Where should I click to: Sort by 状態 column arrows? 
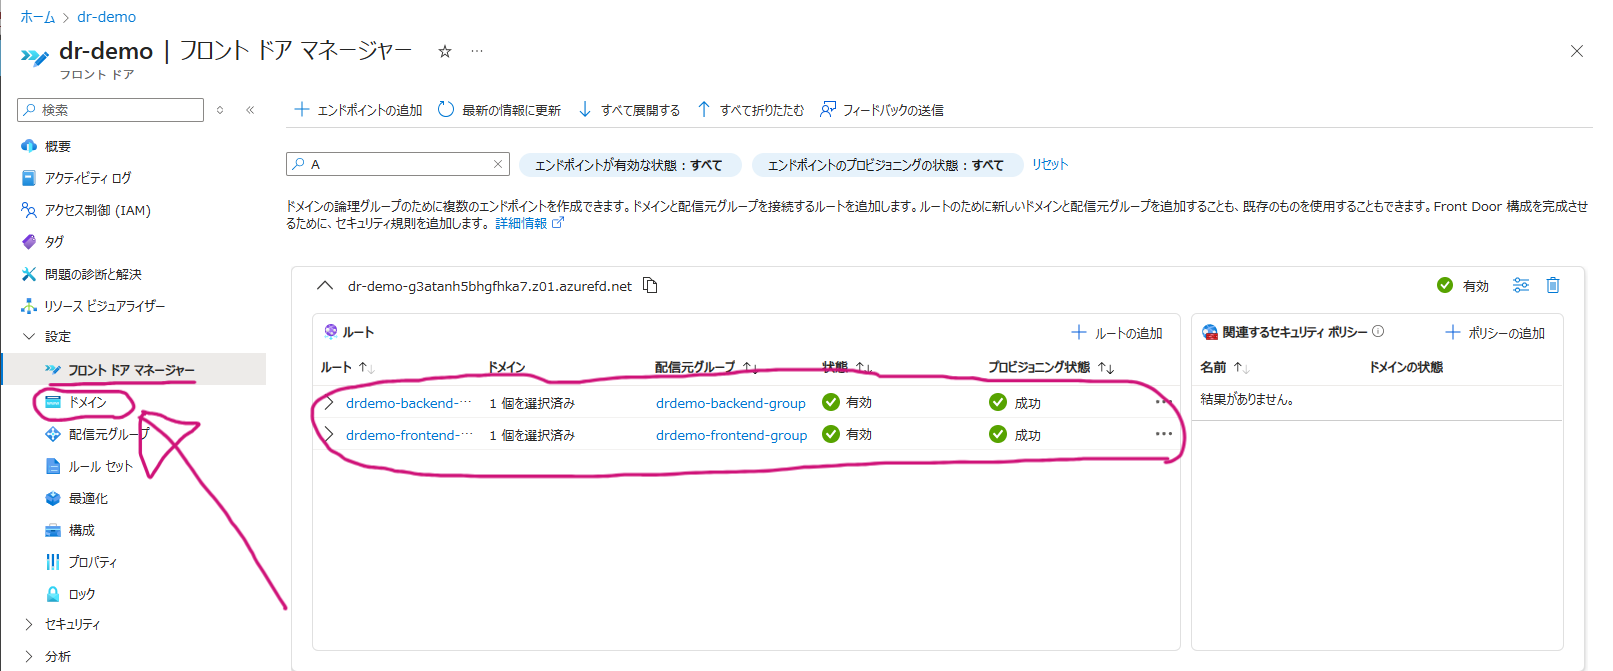tap(864, 368)
